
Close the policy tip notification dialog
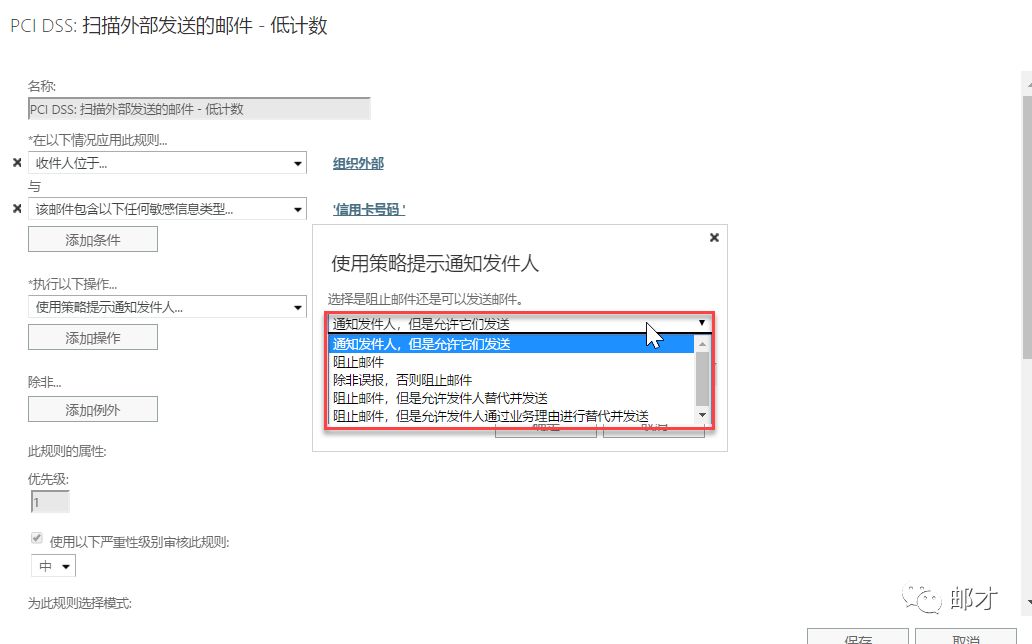714,238
